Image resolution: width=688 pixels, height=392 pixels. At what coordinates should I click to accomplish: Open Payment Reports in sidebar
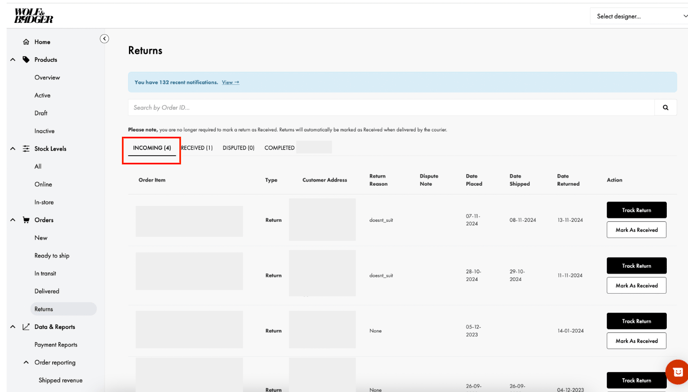point(56,345)
